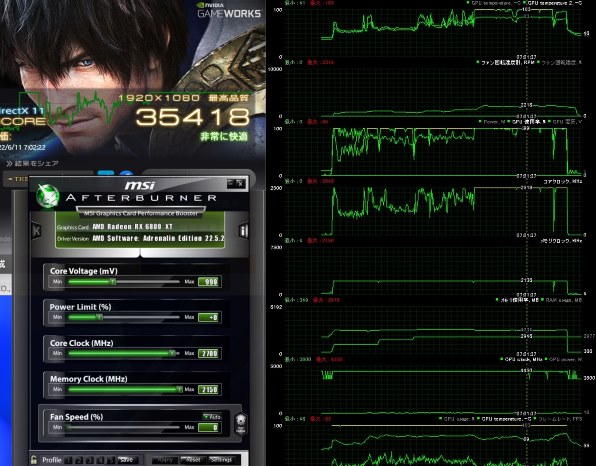Click the Memory Clock (MHz) label

(89, 379)
